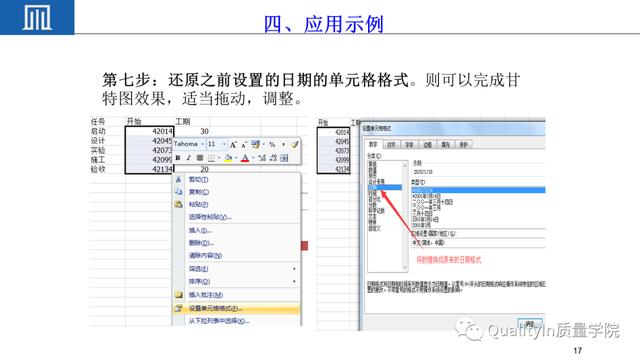Open the Fill Color dropdown arrow
640x360 pixels.
pos(236,158)
